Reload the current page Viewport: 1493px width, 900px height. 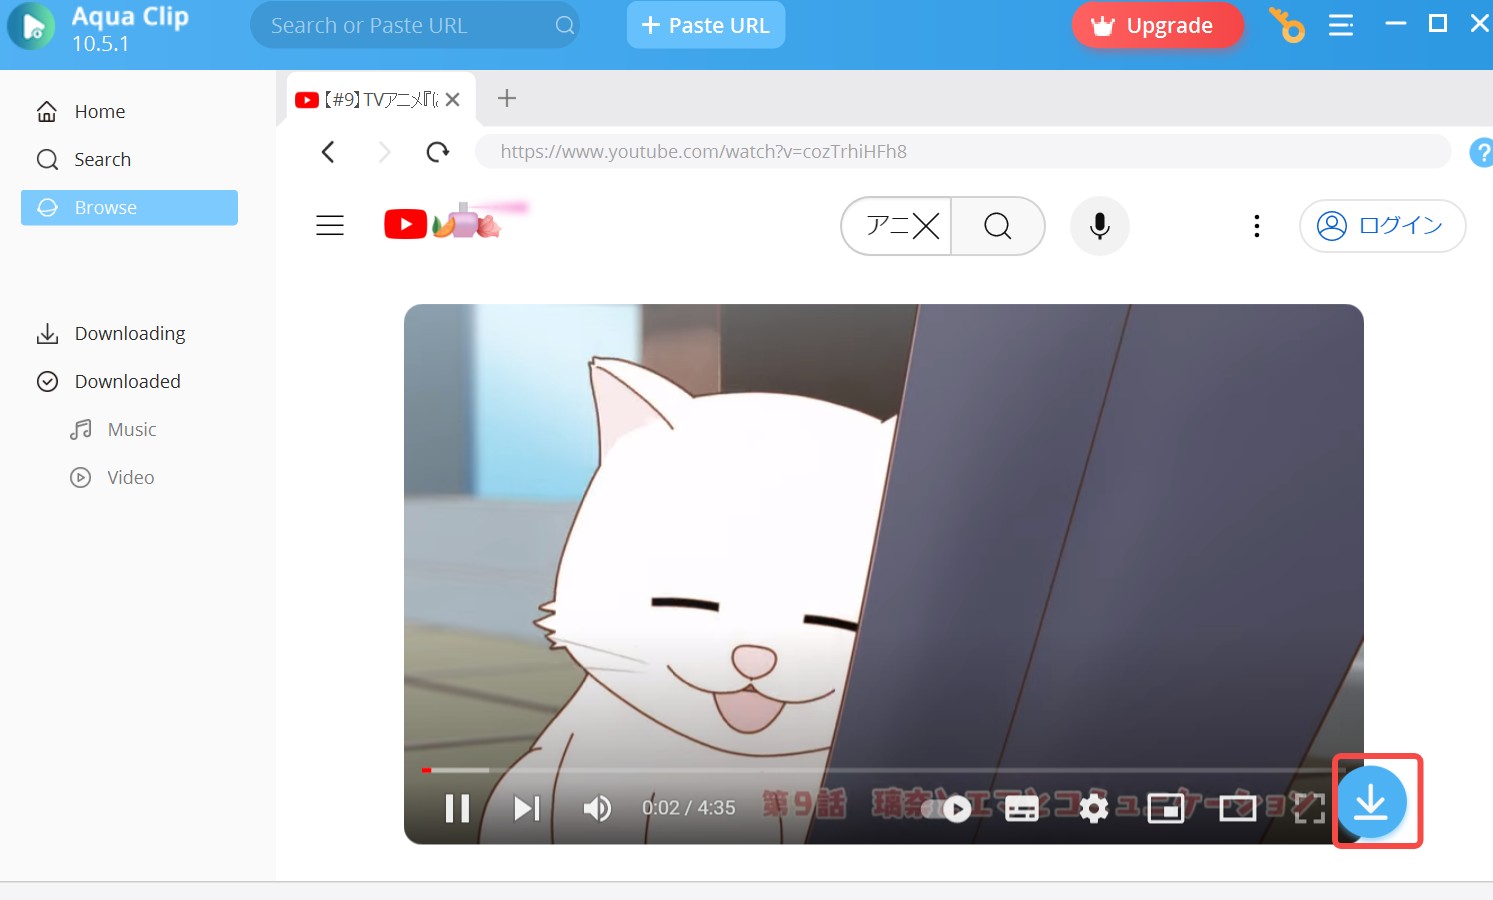tap(437, 152)
